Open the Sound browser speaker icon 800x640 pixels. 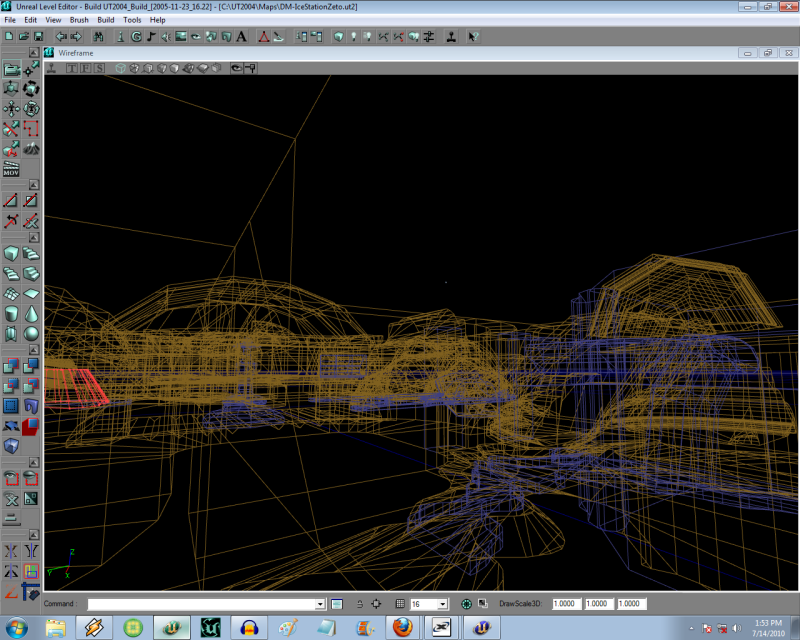coord(166,37)
